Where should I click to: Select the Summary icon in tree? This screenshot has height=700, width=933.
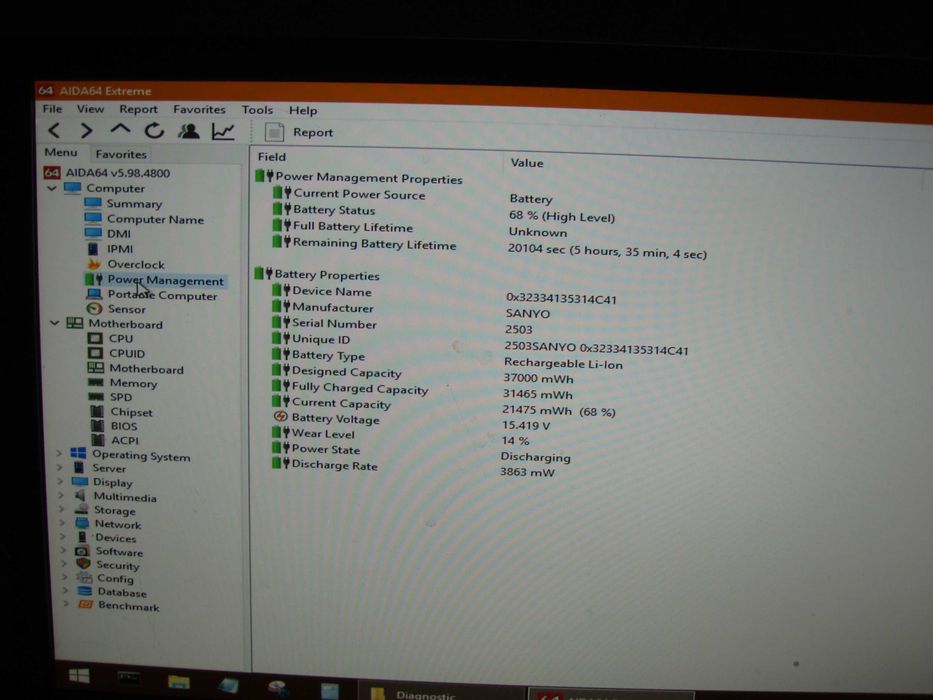click(x=93, y=202)
